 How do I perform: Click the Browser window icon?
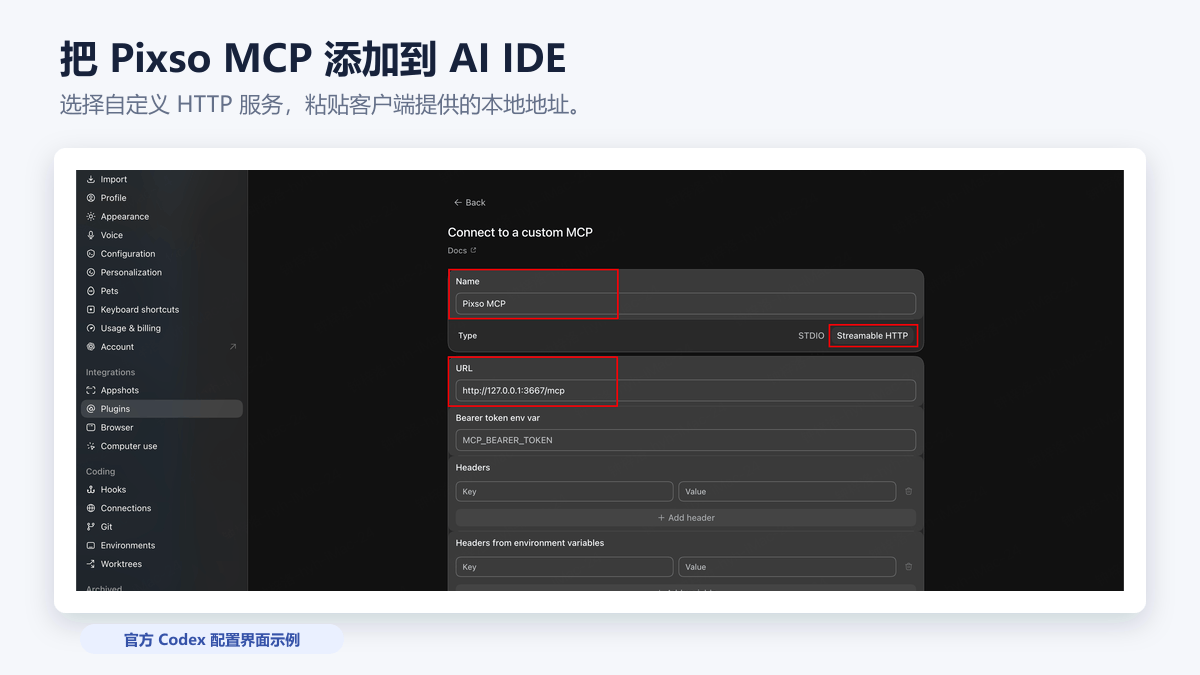pyautogui.click(x=91, y=428)
